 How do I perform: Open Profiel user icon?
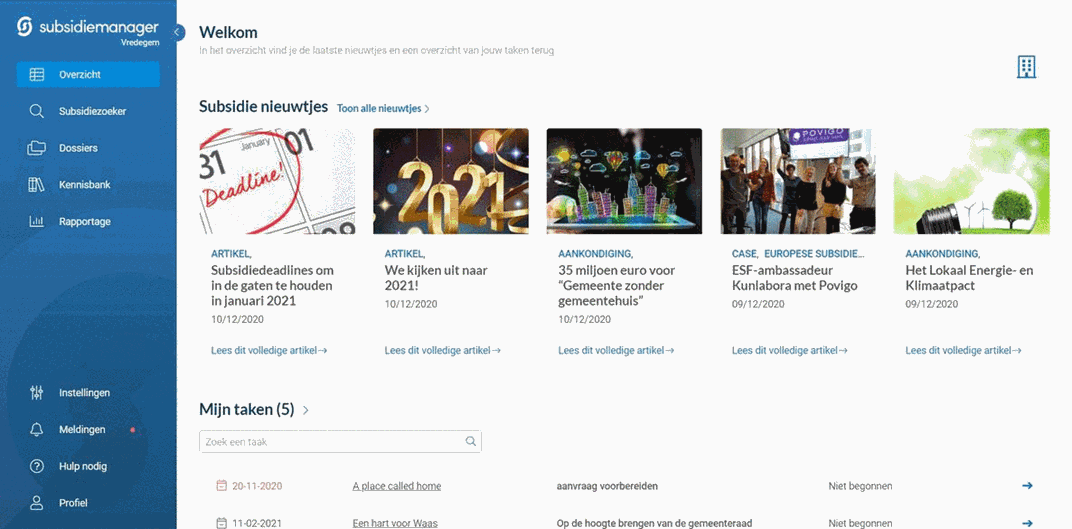(36, 503)
